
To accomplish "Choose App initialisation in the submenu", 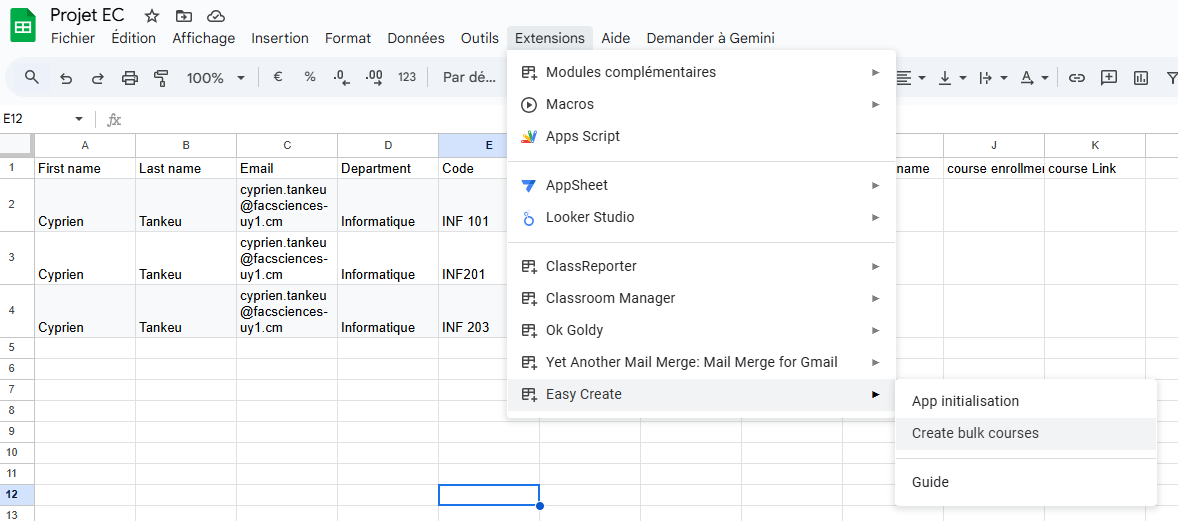I will click(x=965, y=402).
